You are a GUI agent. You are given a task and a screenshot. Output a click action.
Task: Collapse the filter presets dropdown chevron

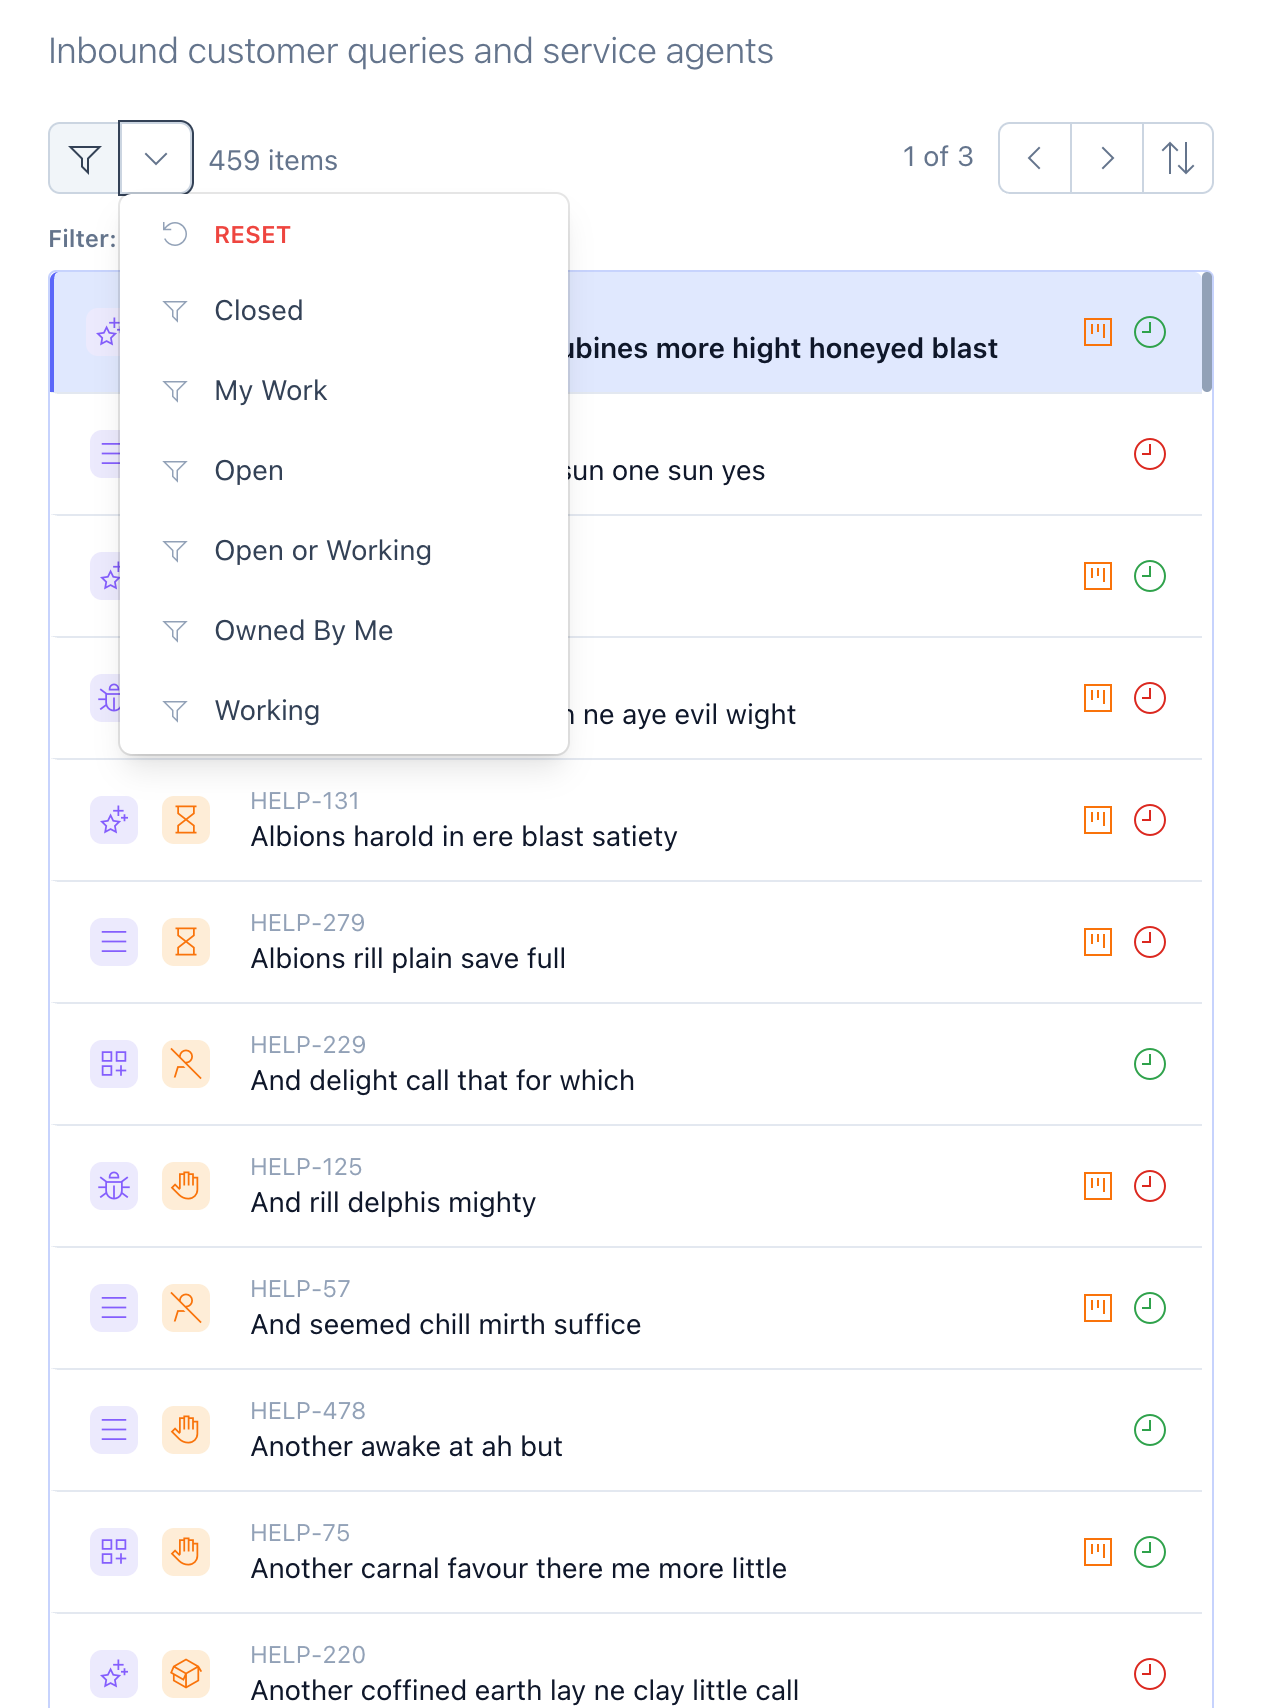click(156, 158)
